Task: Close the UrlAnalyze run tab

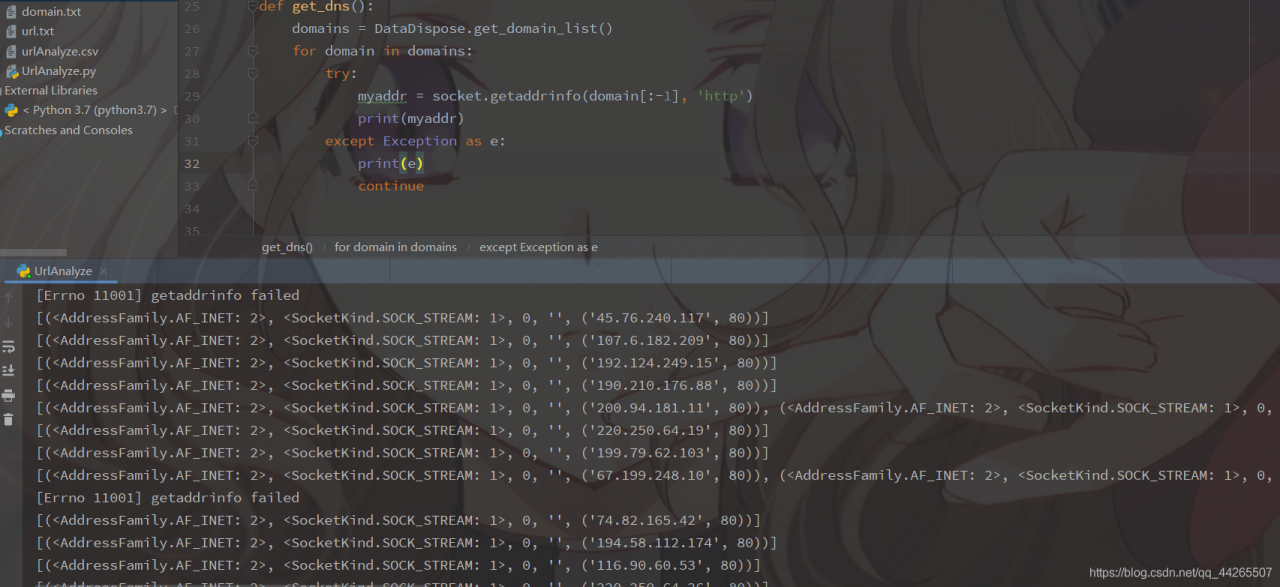Action: point(103,272)
